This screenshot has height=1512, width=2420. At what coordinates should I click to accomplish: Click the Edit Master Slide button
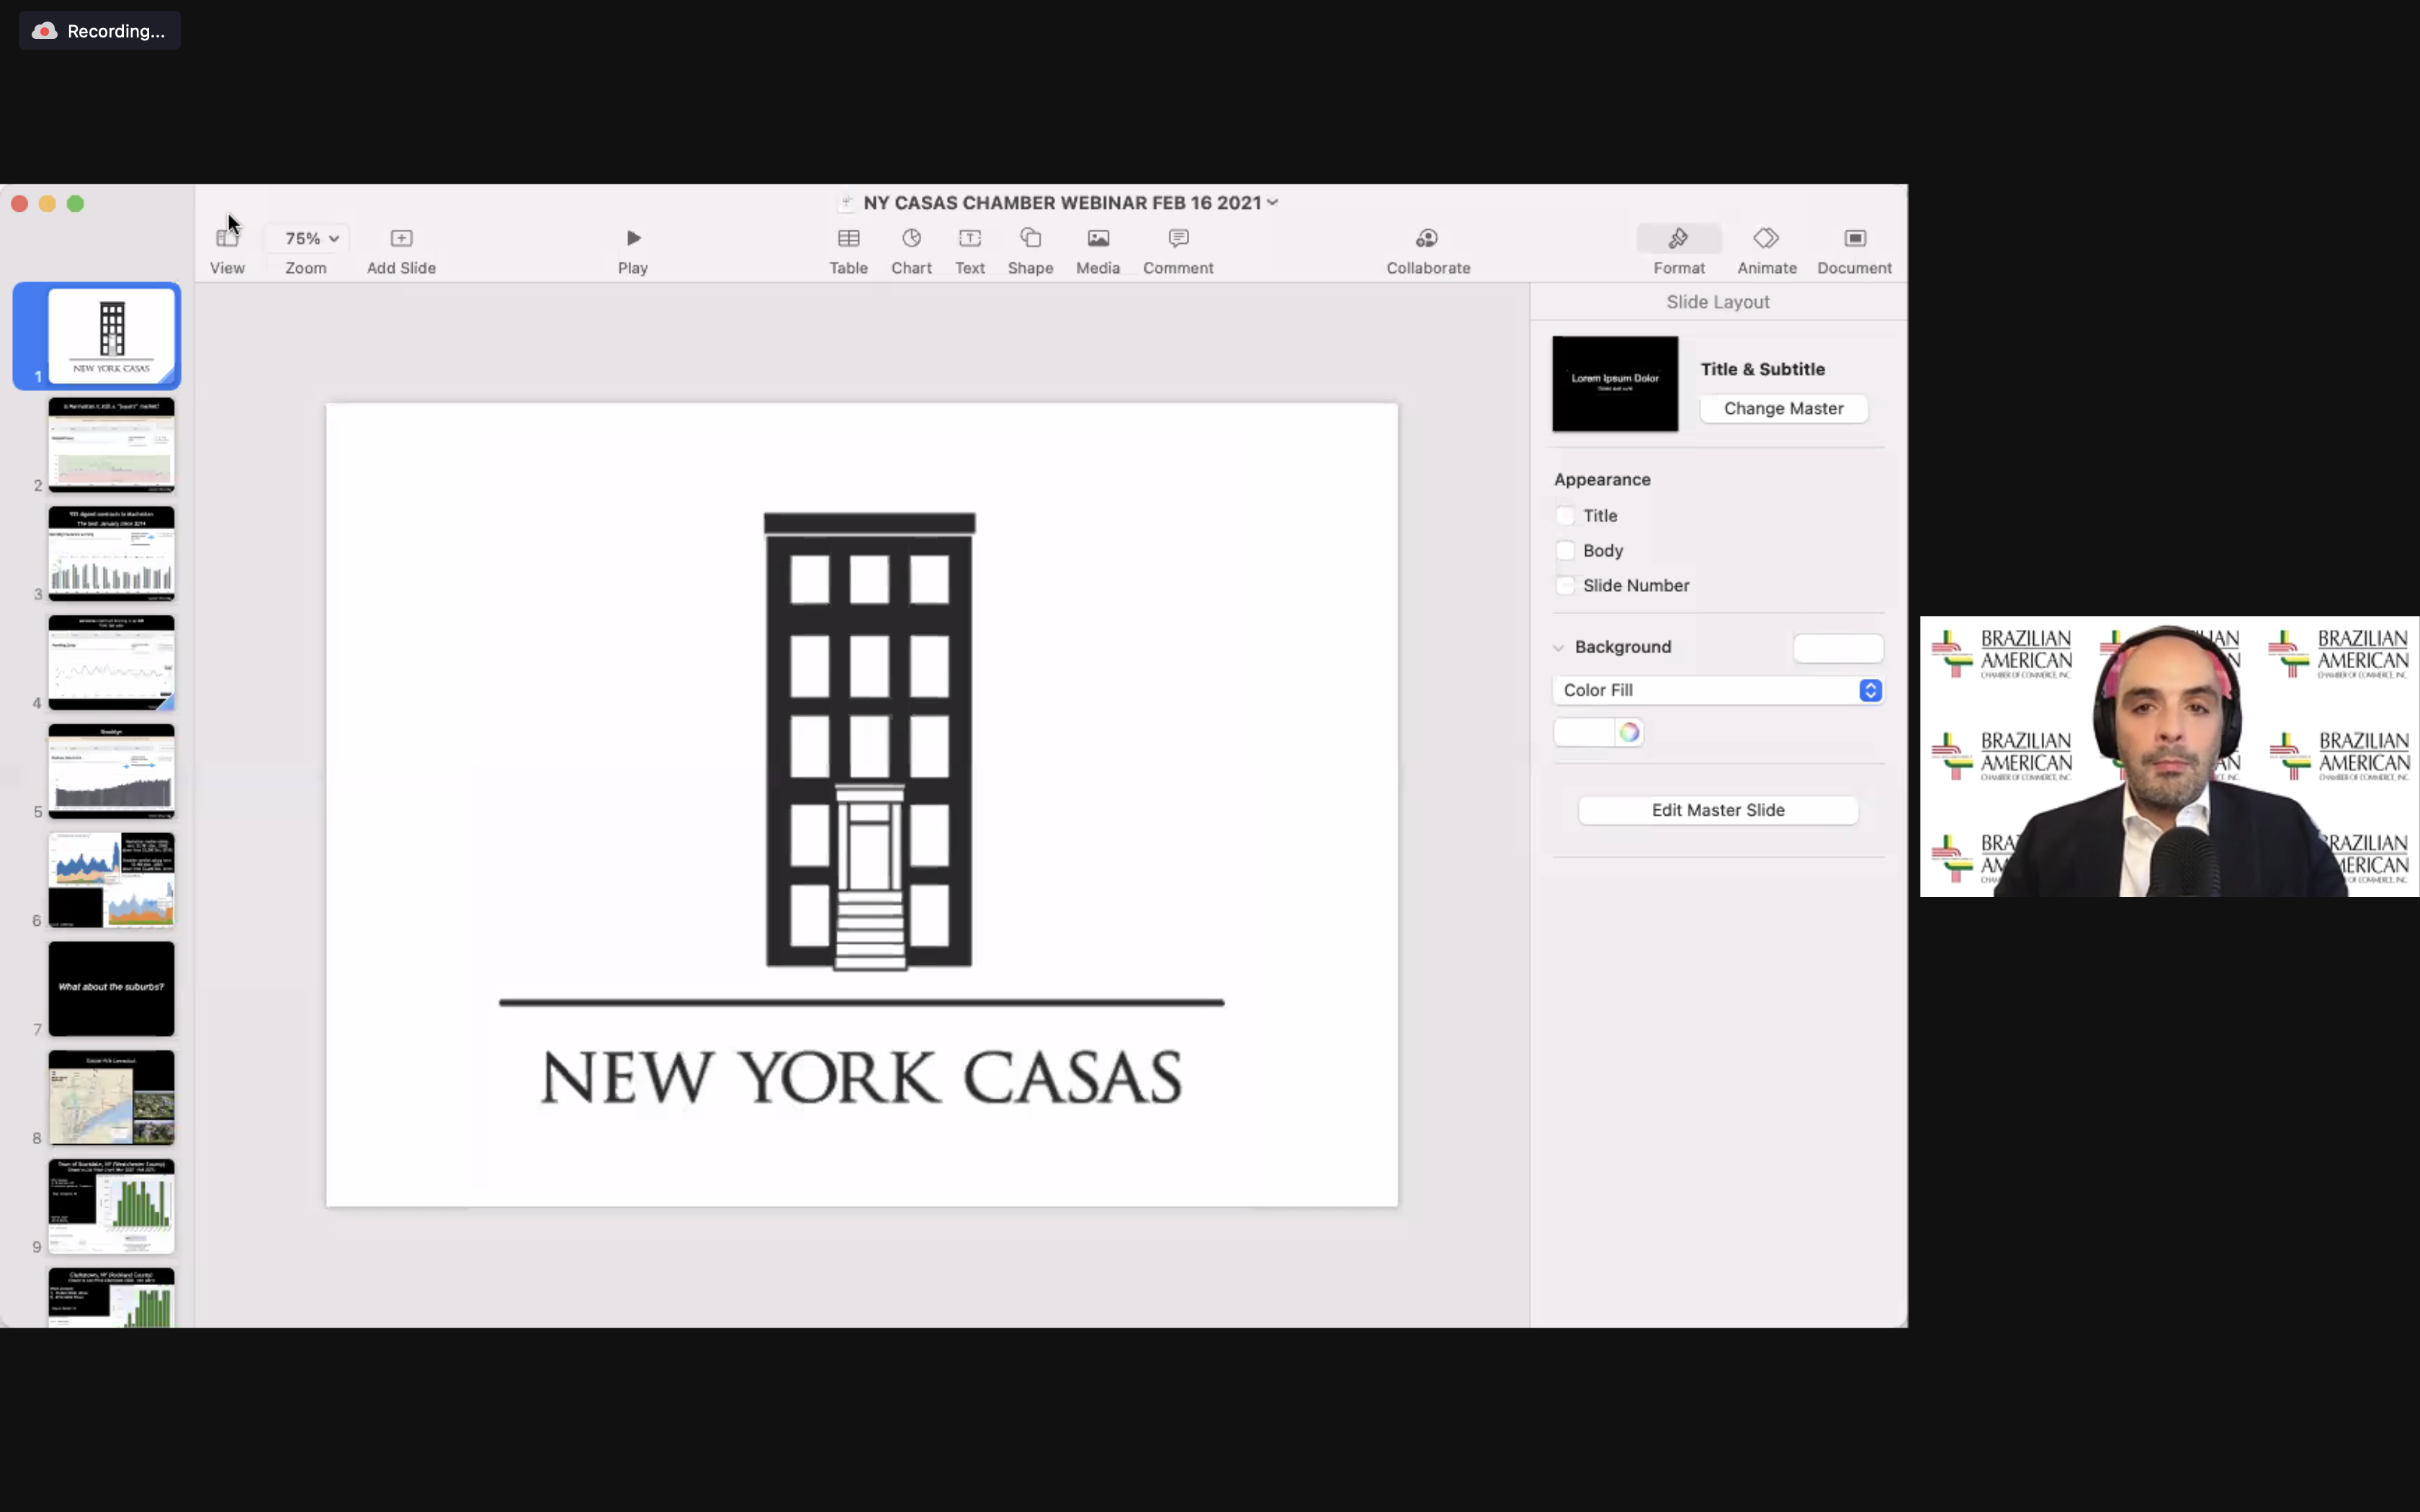1717,811
